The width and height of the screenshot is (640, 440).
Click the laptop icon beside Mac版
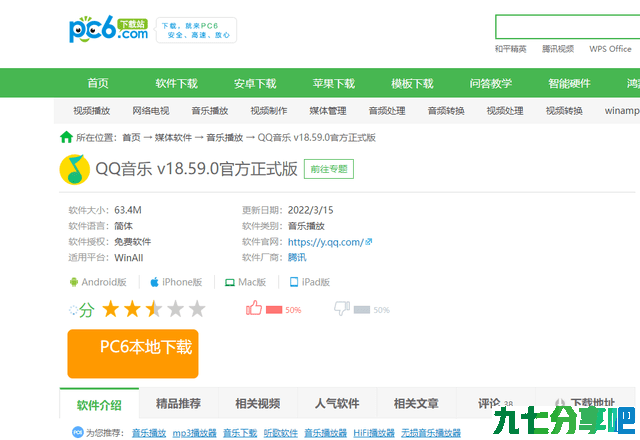coord(230,282)
